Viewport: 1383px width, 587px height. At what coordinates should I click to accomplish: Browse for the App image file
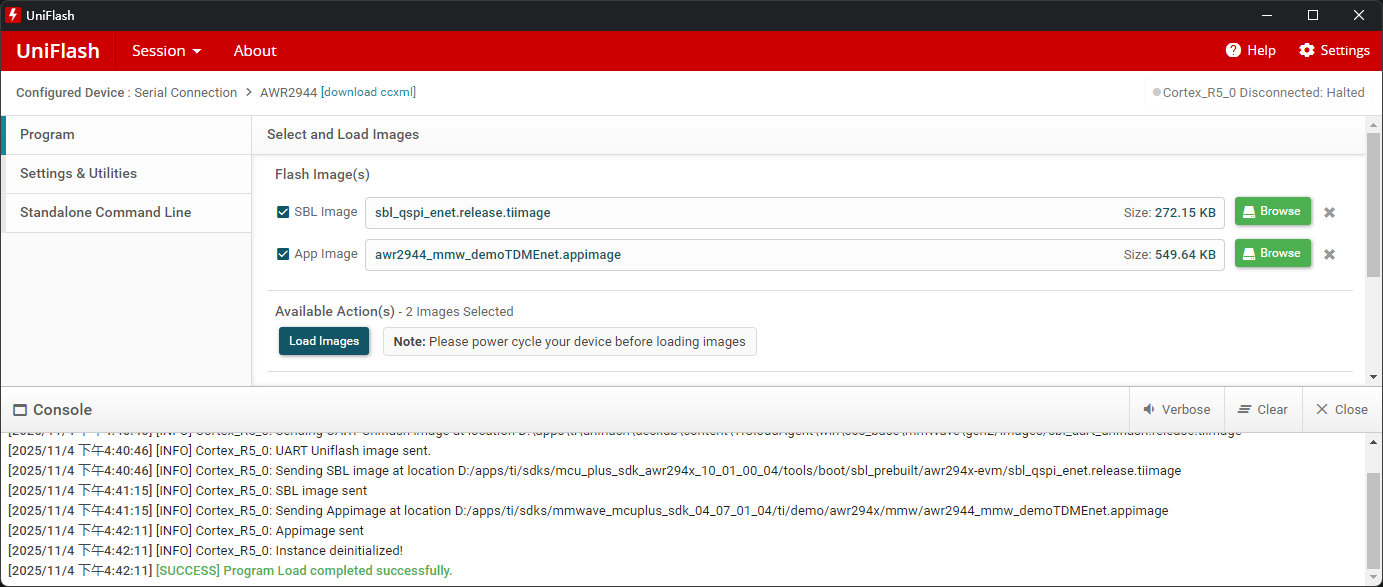pos(1272,254)
